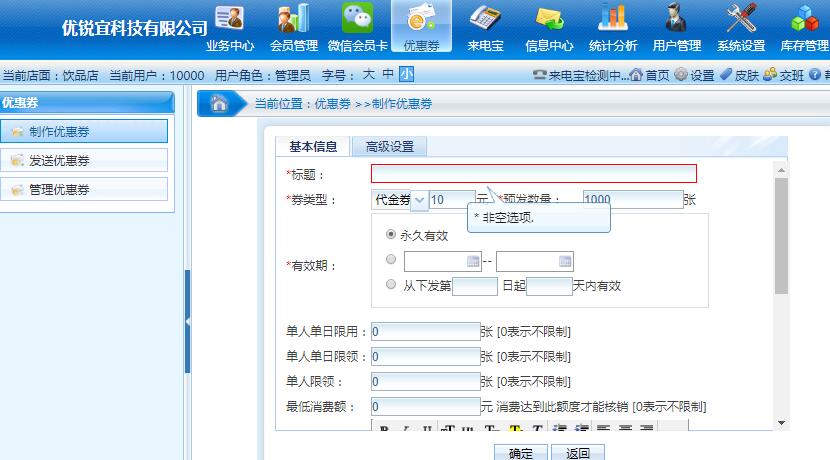Open 管理优惠券 in the sidebar

(x=84, y=190)
